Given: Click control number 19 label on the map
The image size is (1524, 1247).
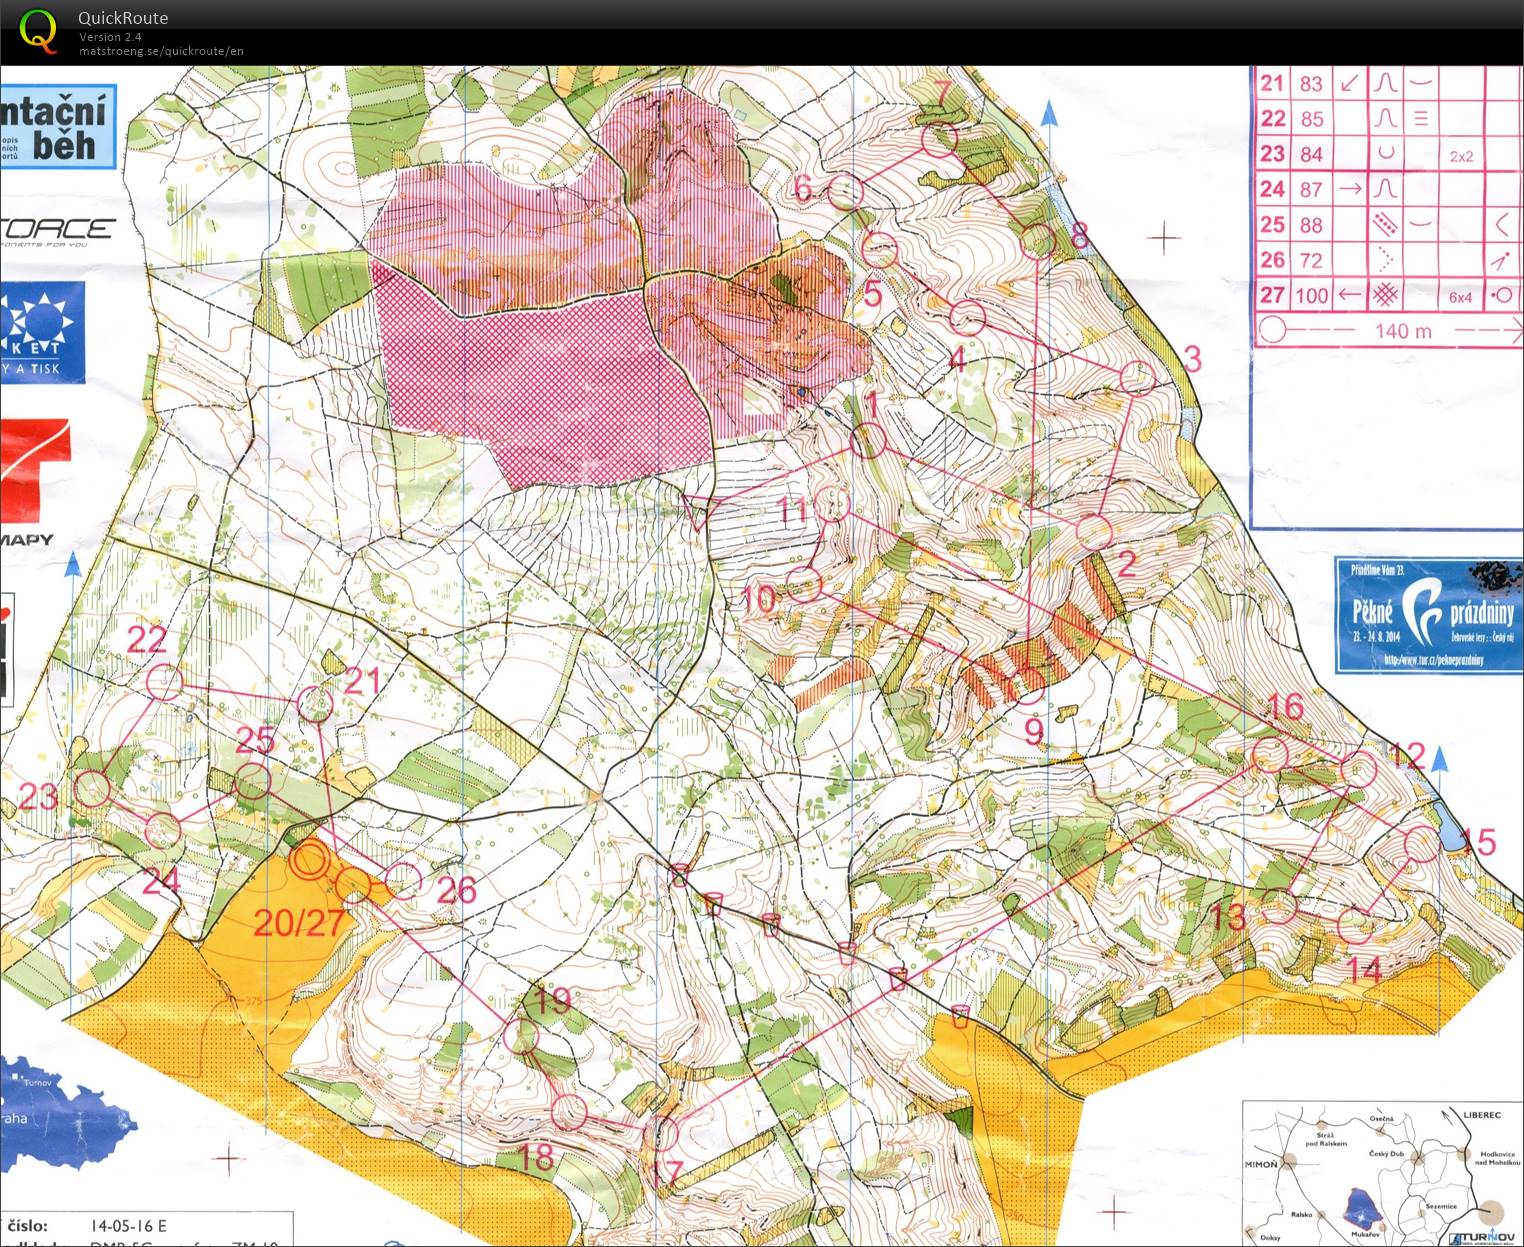Looking at the screenshot, I should (x=551, y=999).
